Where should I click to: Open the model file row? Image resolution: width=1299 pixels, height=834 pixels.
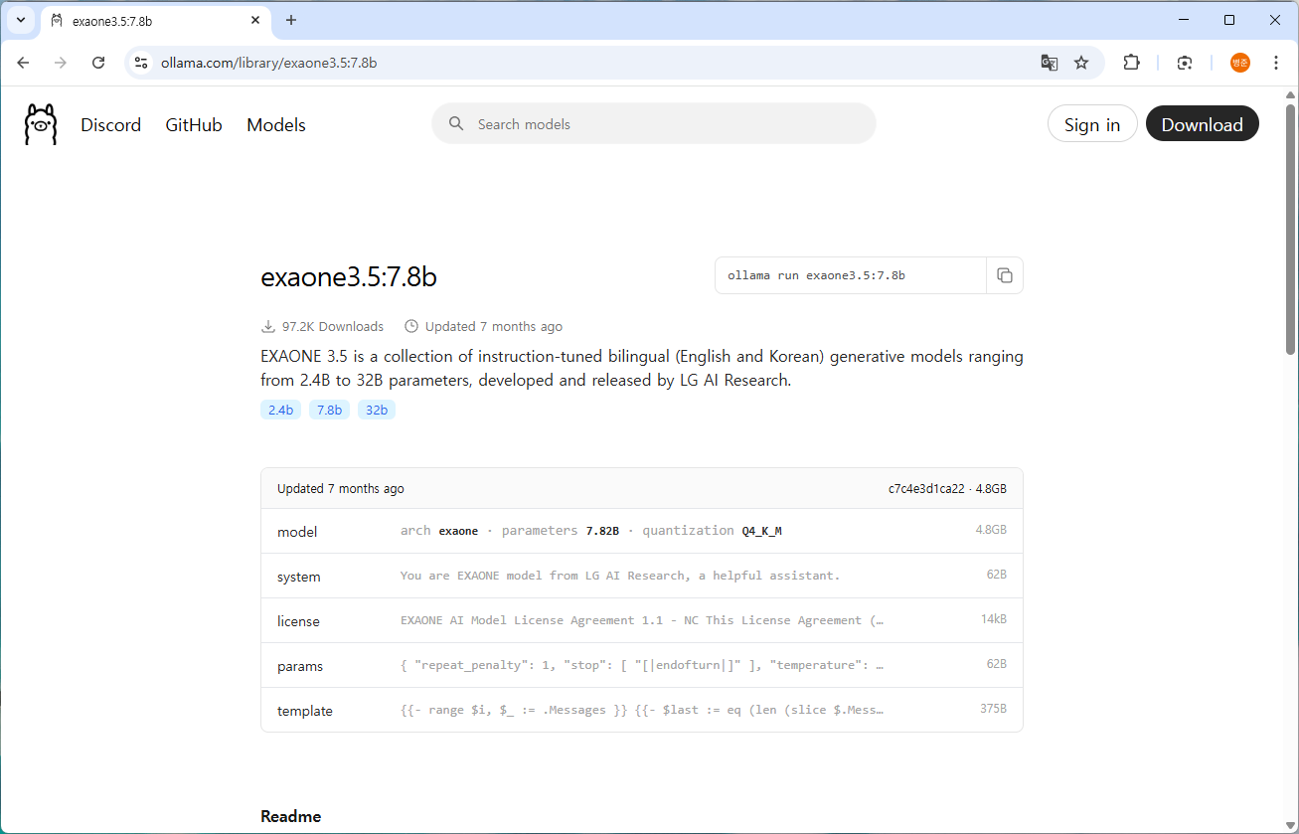click(642, 531)
